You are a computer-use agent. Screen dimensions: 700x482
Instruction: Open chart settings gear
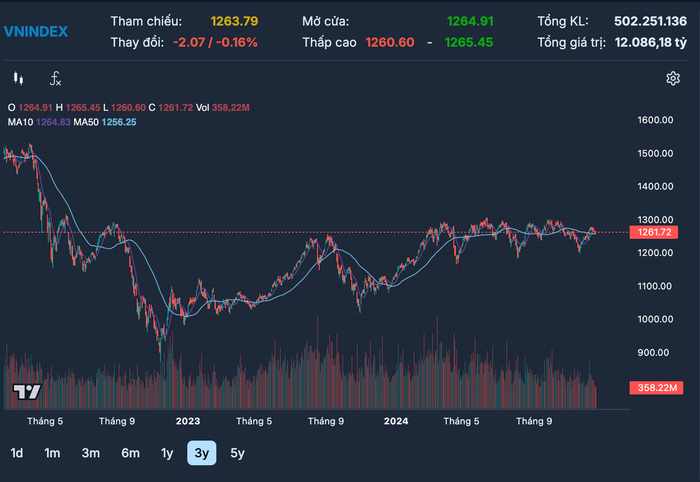(673, 79)
